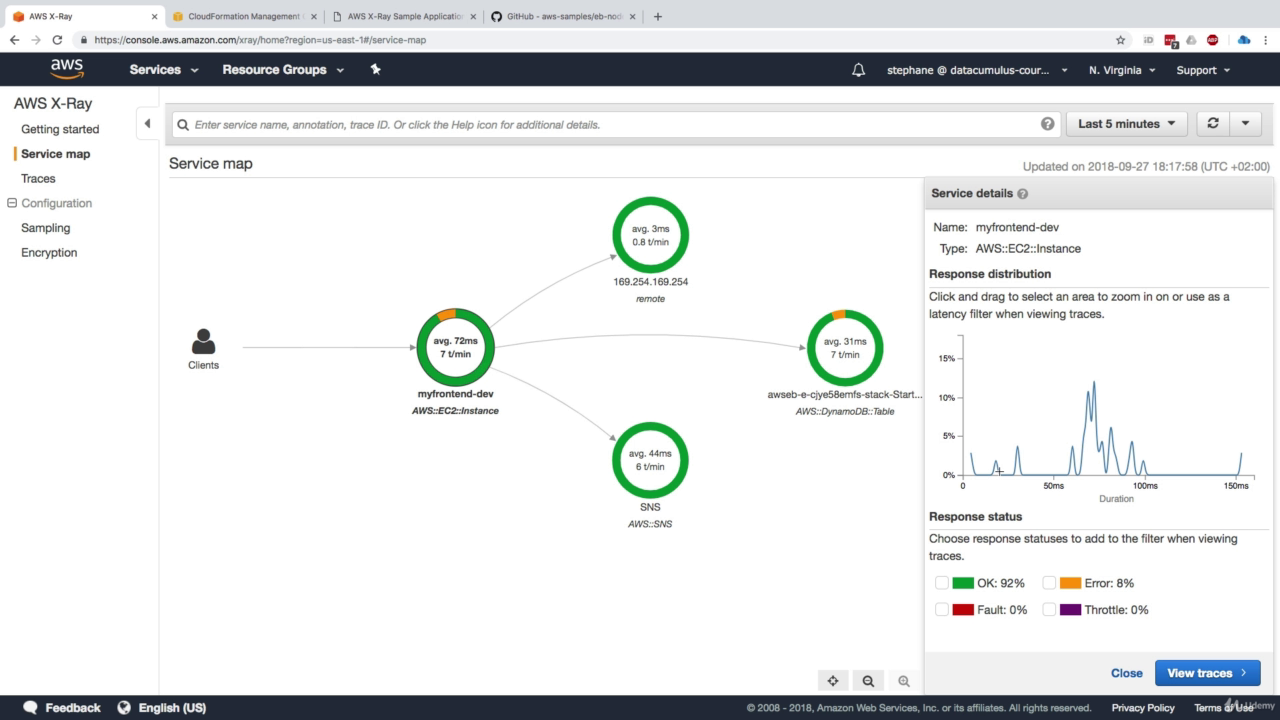Open Sampling configuration
This screenshot has width=1280, height=720.
[46, 228]
